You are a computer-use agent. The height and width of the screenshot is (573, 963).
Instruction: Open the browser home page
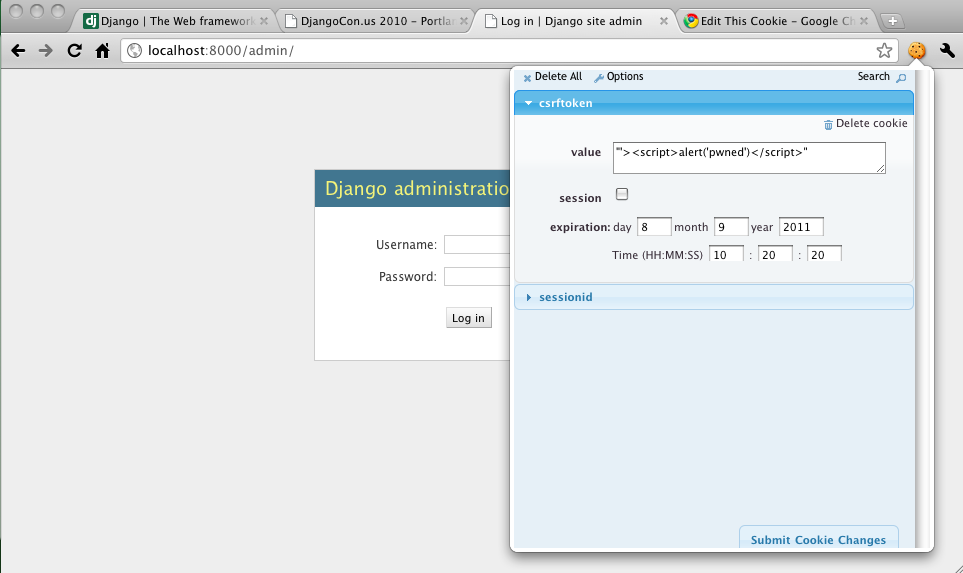coord(103,50)
